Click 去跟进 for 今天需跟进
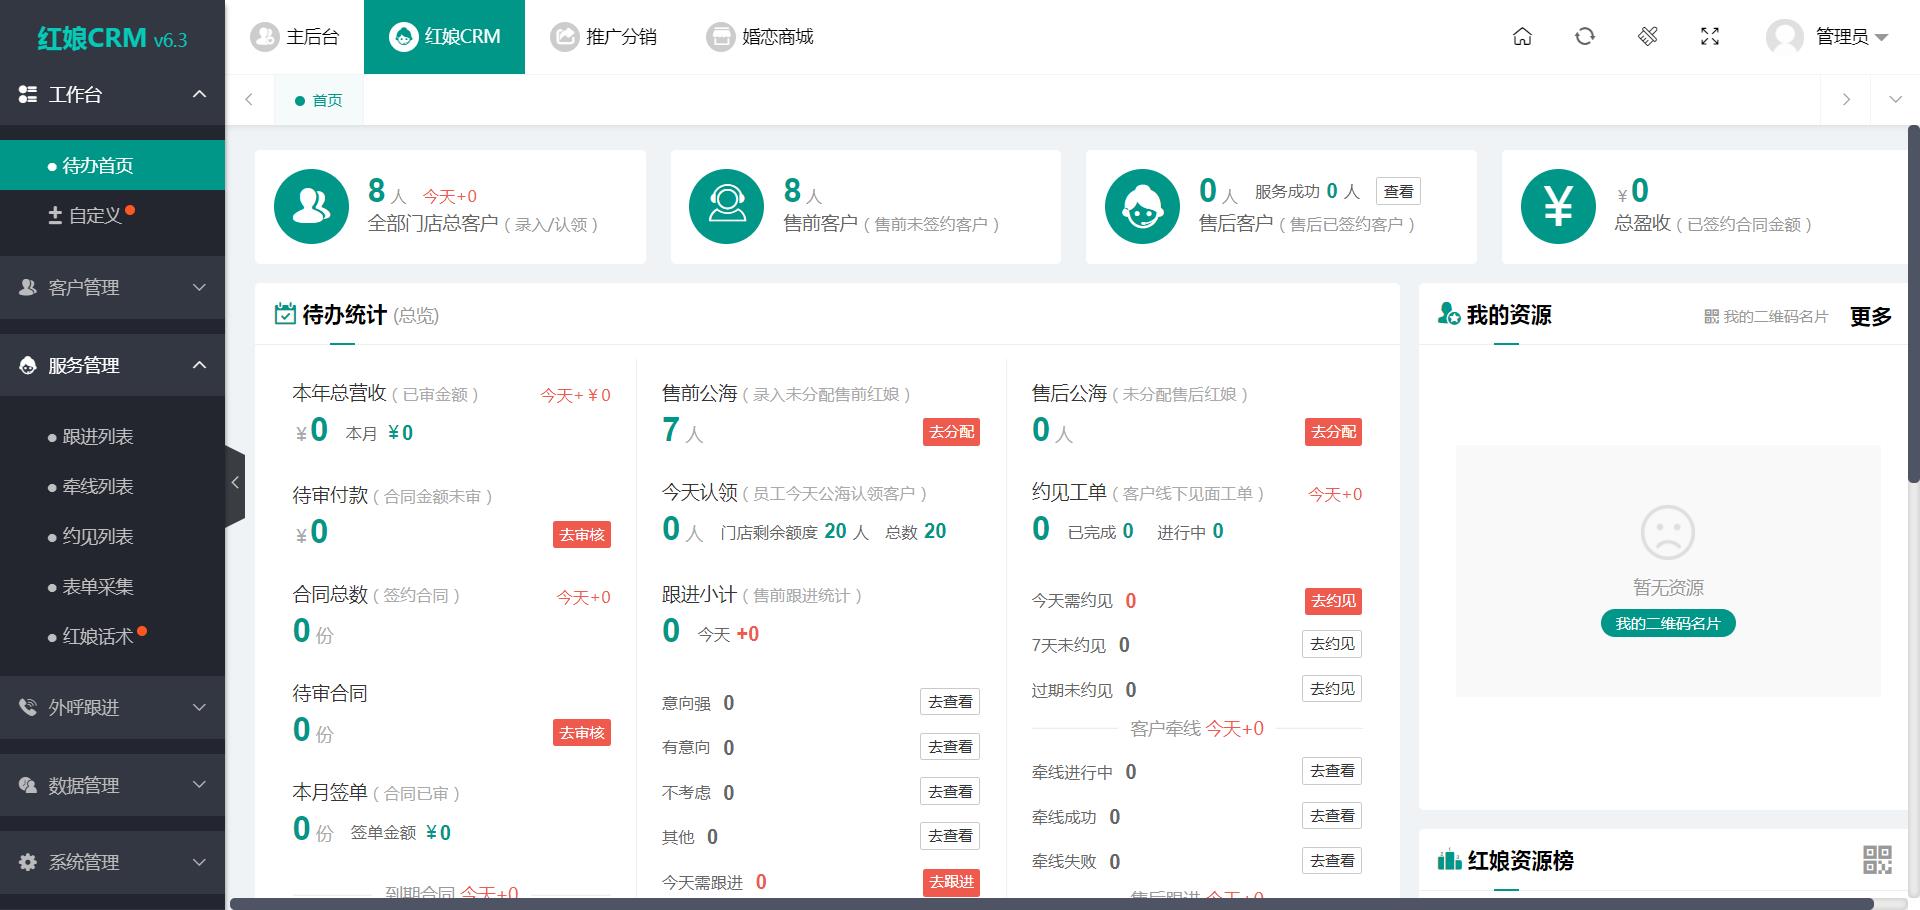Screen dimensions: 1920x910 click(x=951, y=882)
